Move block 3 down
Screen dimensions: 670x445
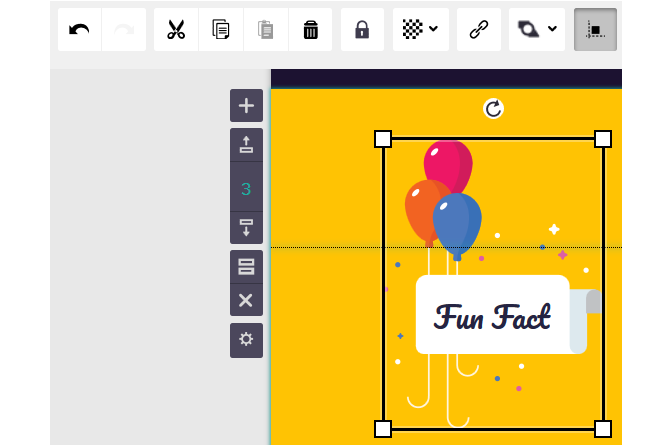[x=247, y=228]
